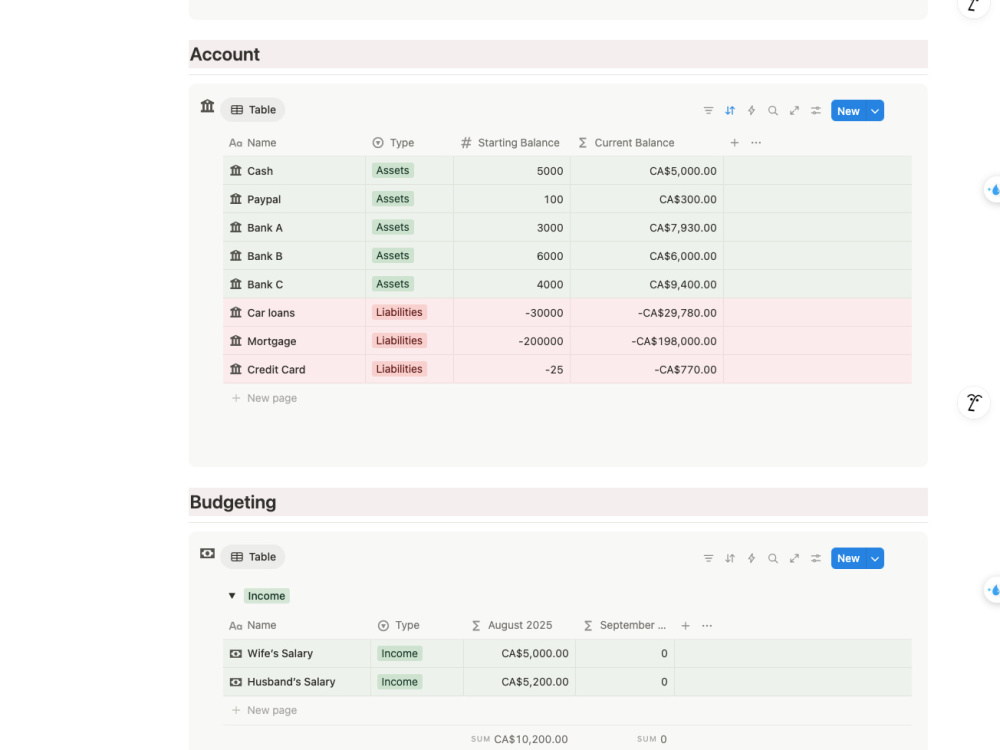The width and height of the screenshot is (1000, 750).
Task: Click the Liabilities tag on Mortgage row
Action: [x=399, y=341]
